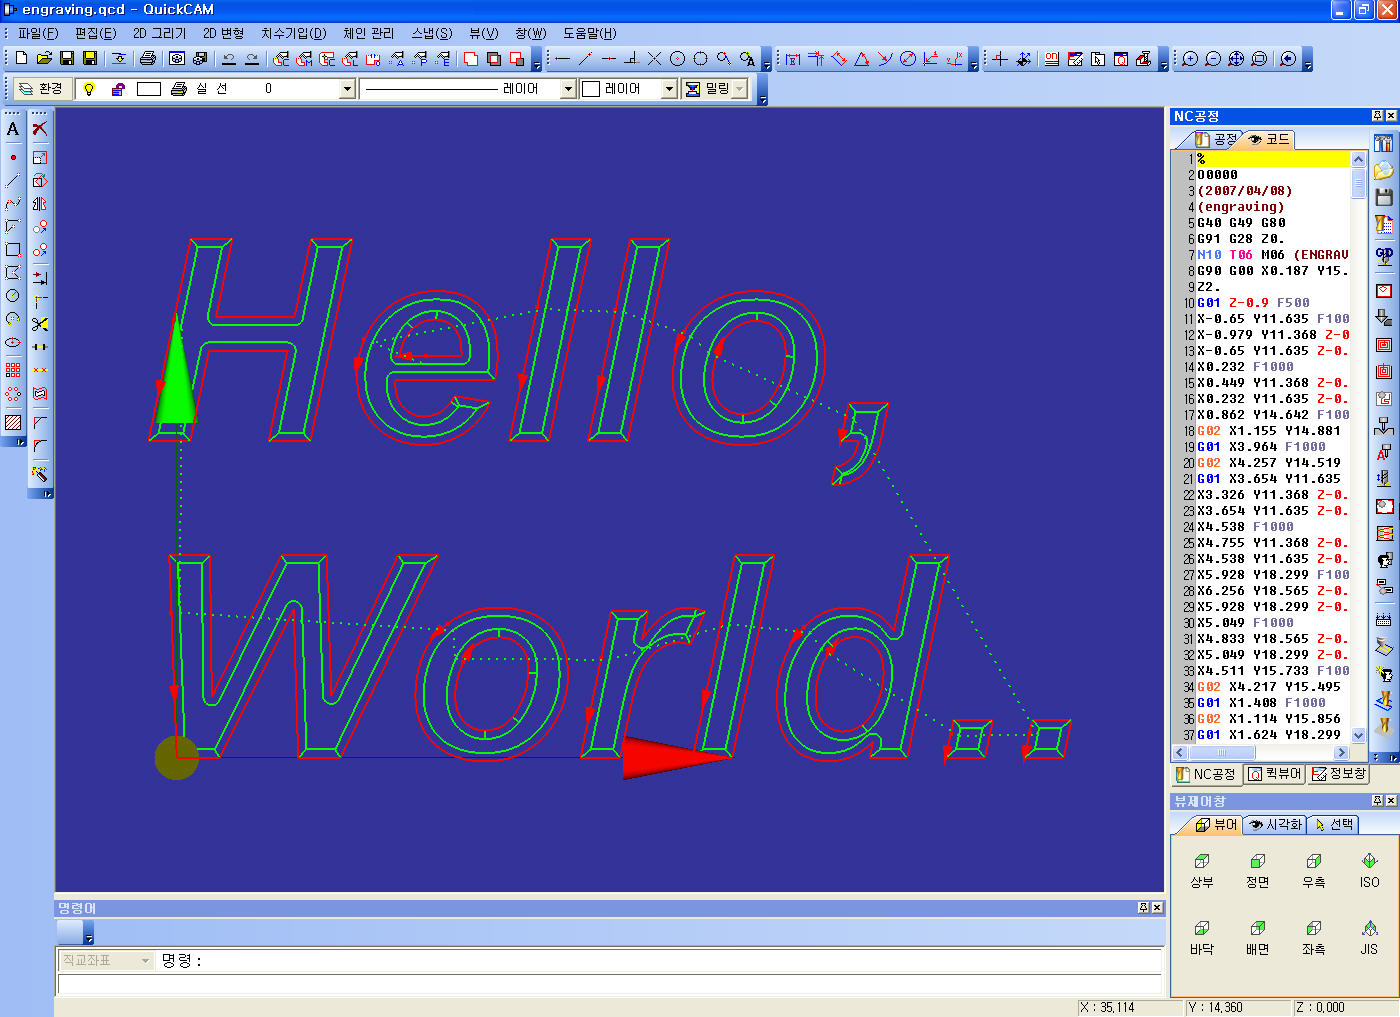Click the Delete (red X) tool

coord(40,129)
